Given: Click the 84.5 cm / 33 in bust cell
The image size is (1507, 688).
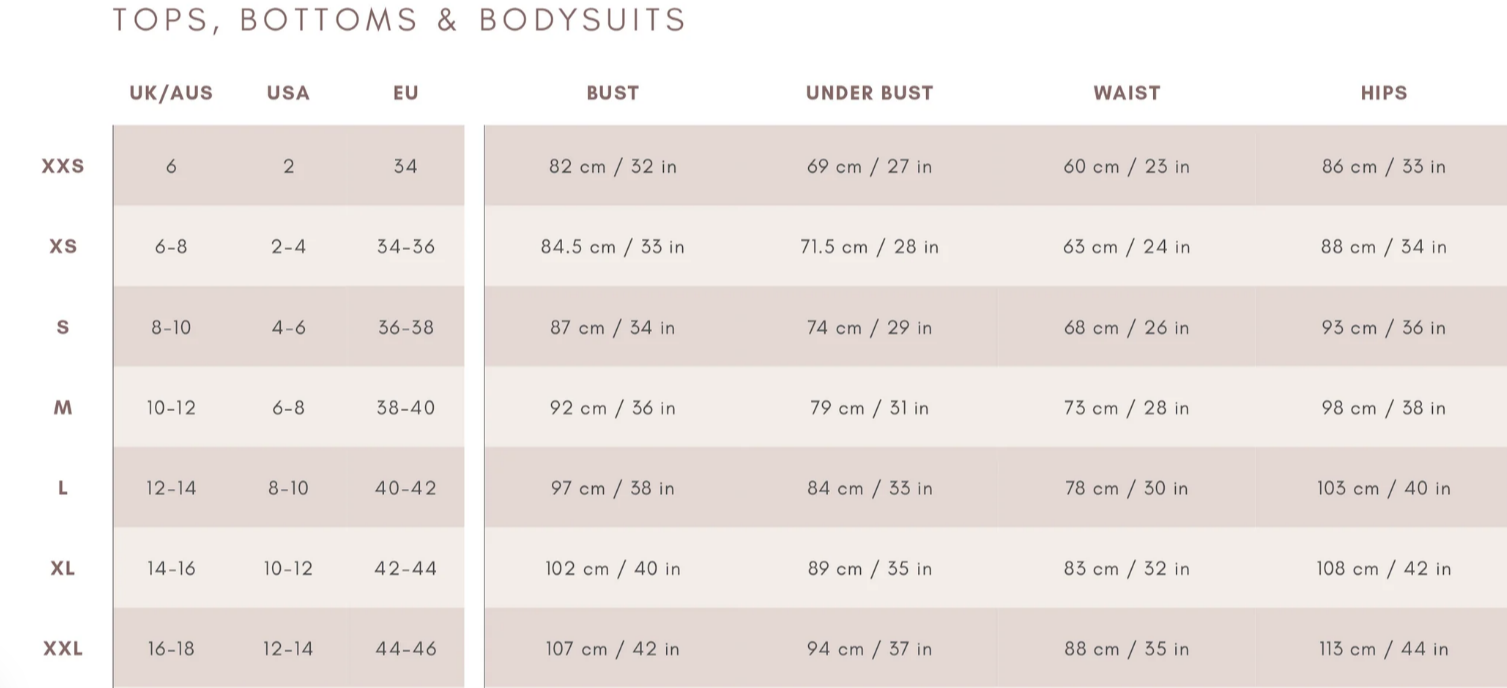Looking at the screenshot, I should [612, 247].
